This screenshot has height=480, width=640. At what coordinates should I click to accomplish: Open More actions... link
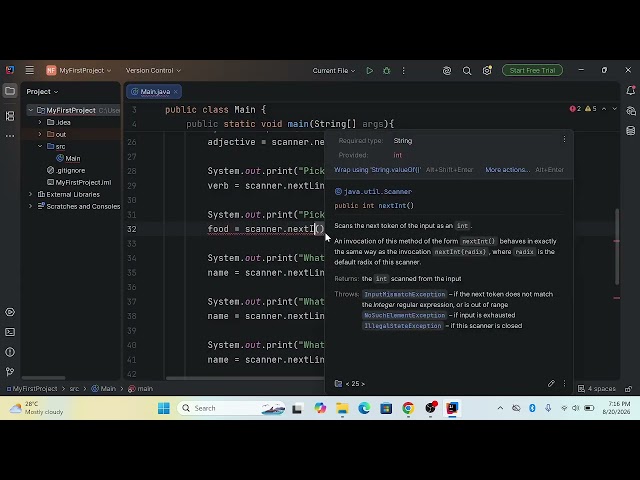pyautogui.click(x=508, y=169)
